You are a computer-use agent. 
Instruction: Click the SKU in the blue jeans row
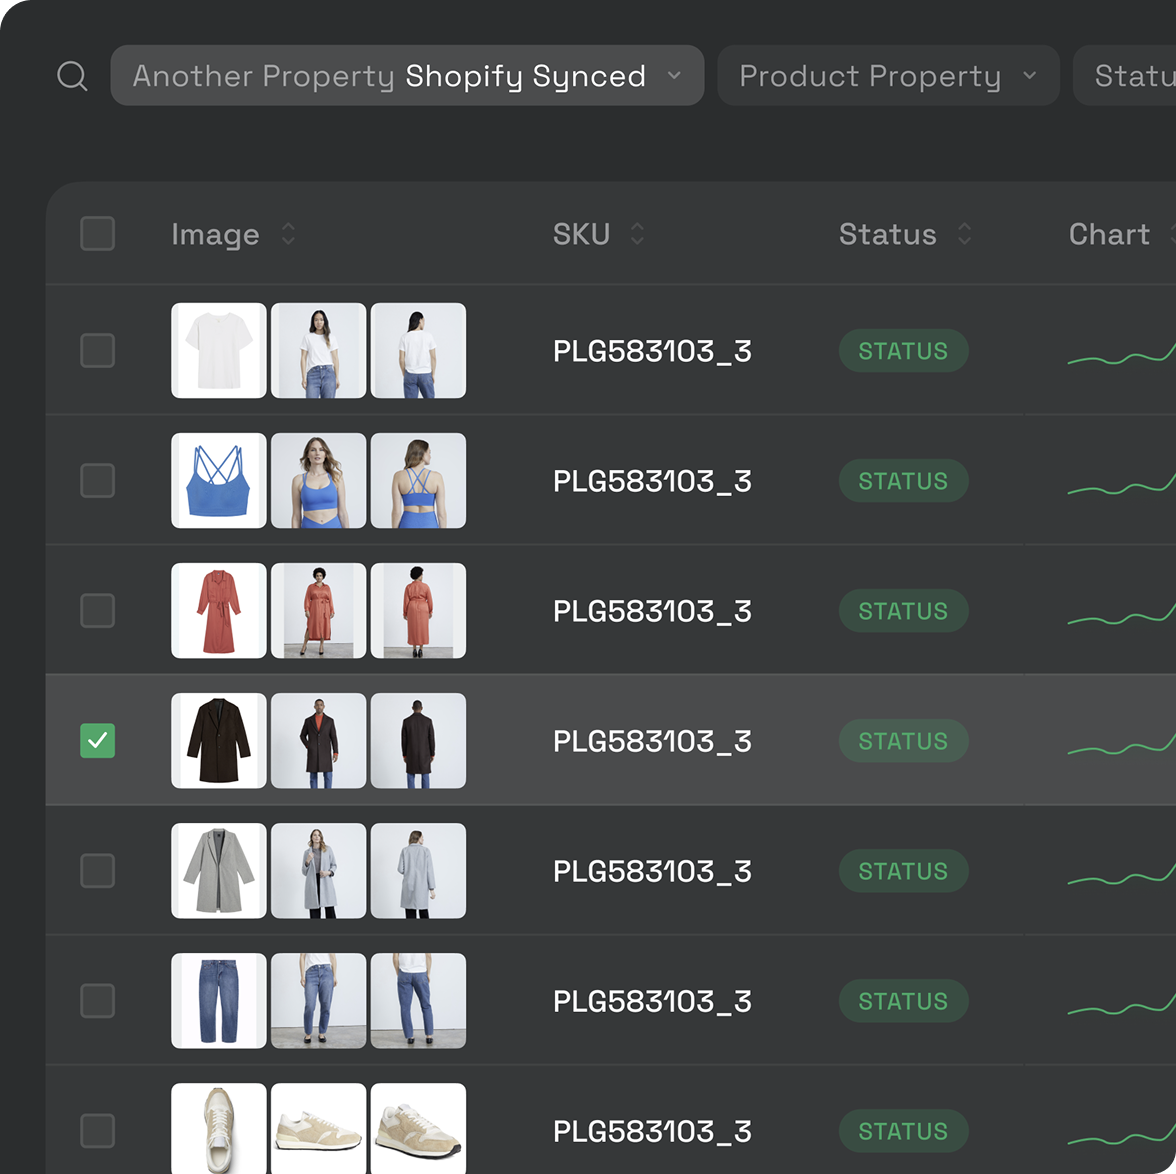[x=652, y=1001]
